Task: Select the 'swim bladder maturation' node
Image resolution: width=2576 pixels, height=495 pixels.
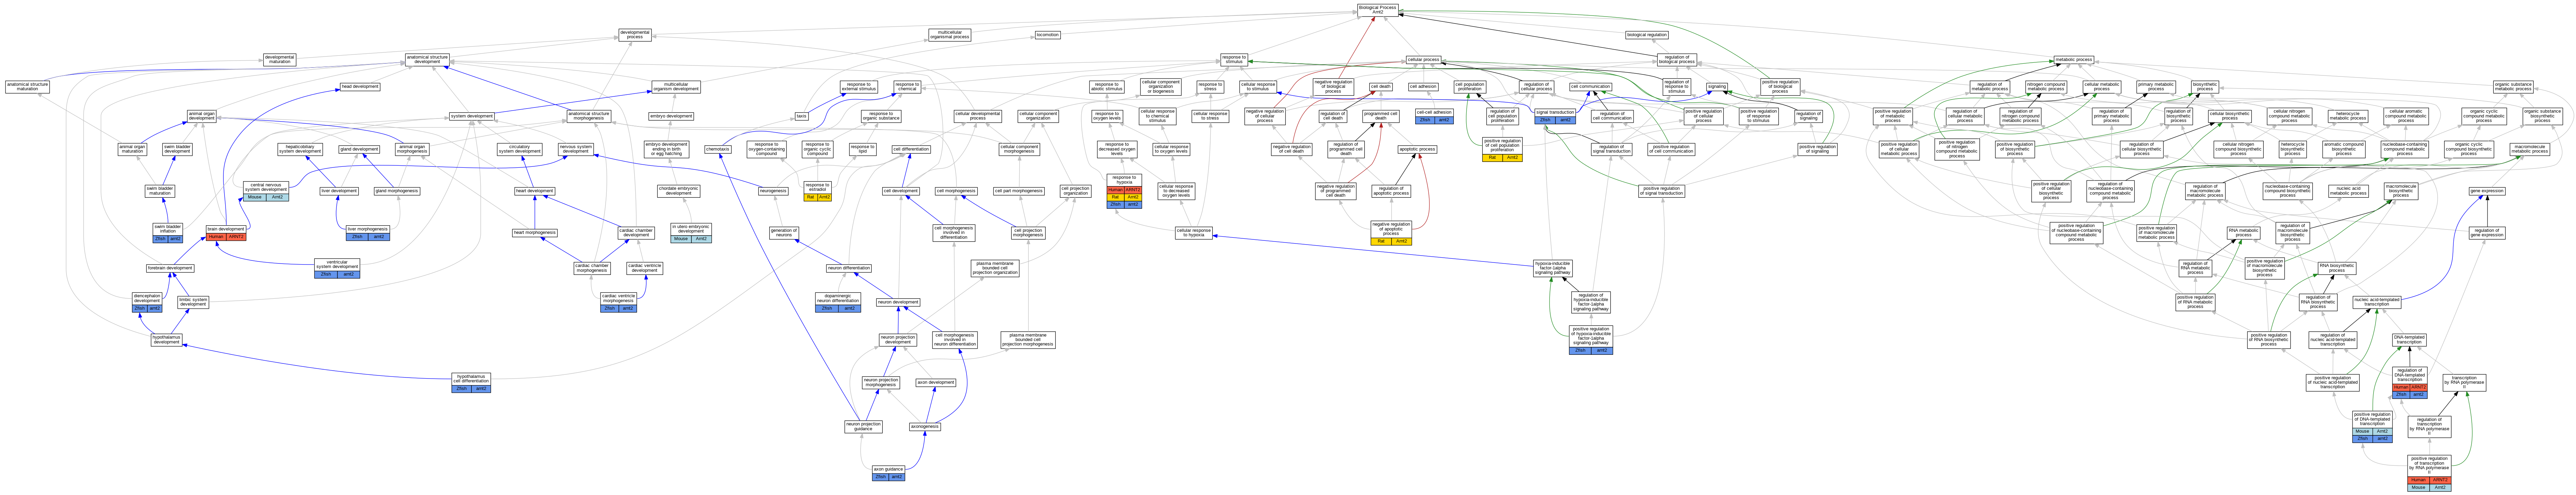Action: [160, 190]
